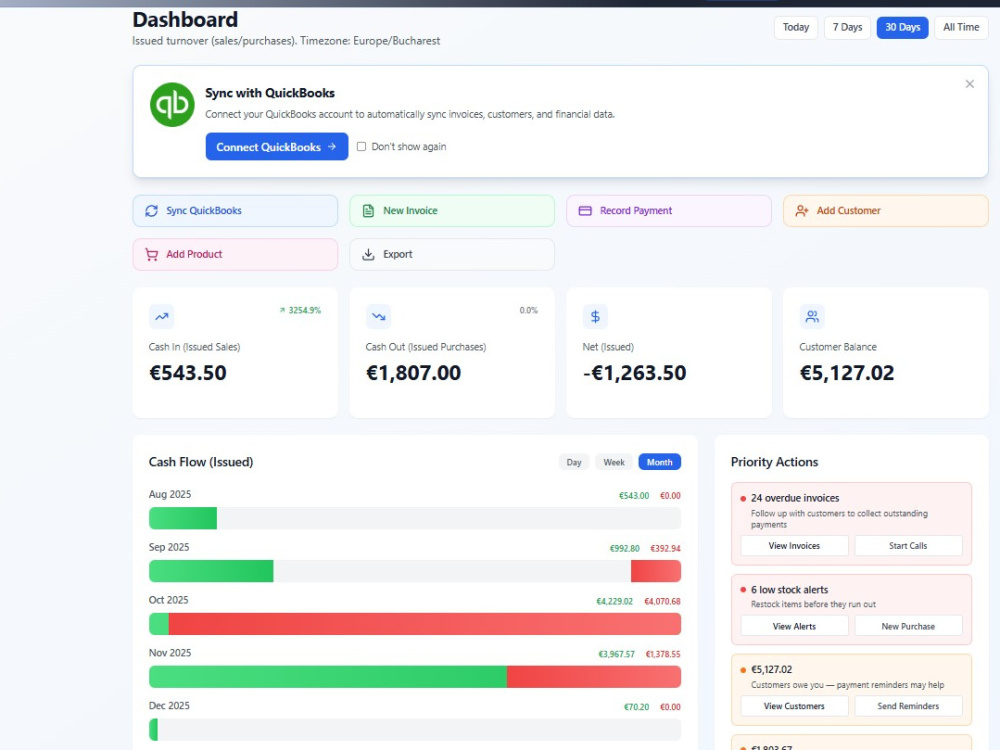The image size is (1000, 750).
Task: Open the Sync QuickBooks quick action
Action: (x=235, y=211)
